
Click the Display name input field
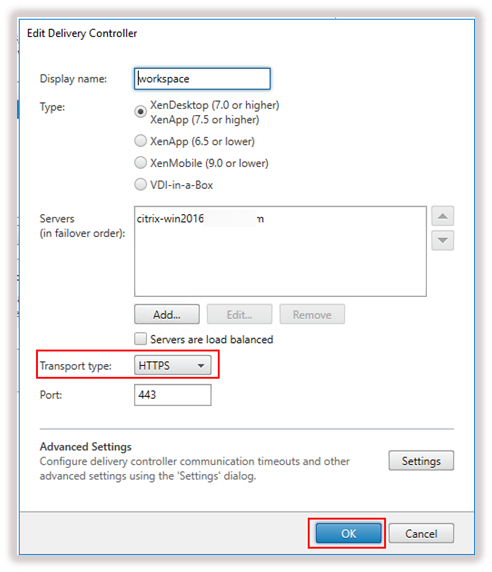[x=202, y=79]
